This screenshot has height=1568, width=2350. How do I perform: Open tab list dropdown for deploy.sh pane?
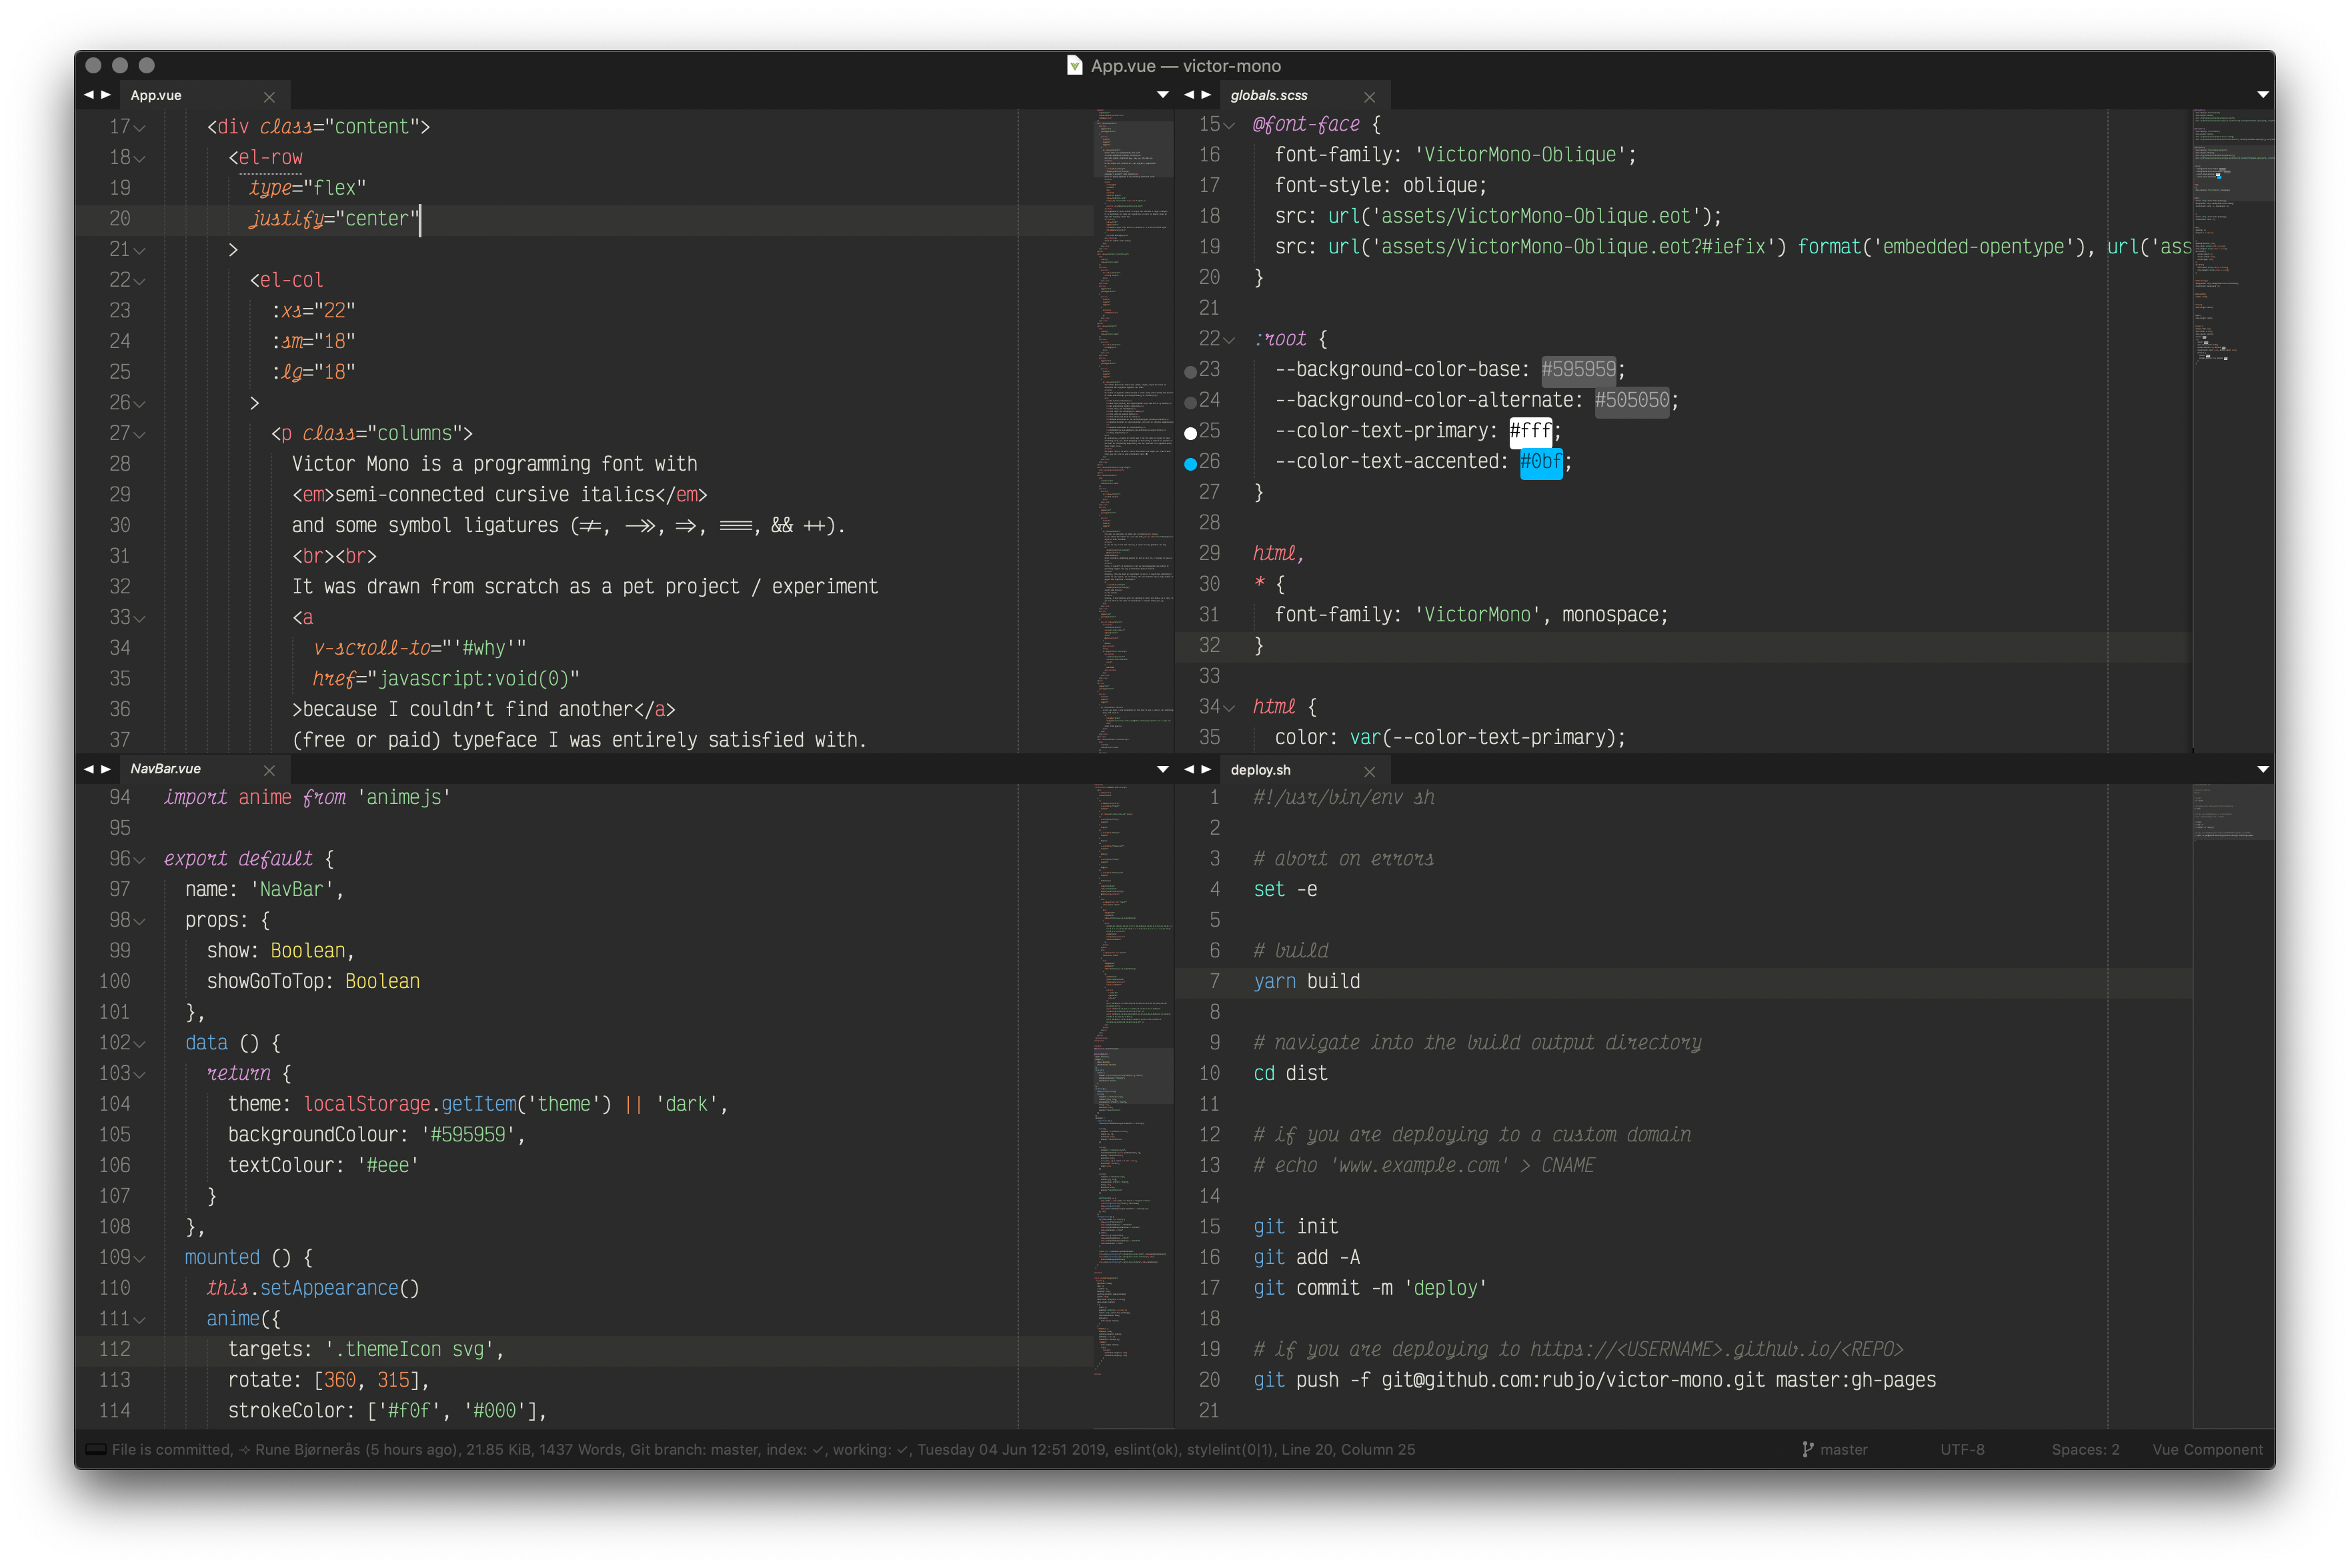tap(2262, 769)
